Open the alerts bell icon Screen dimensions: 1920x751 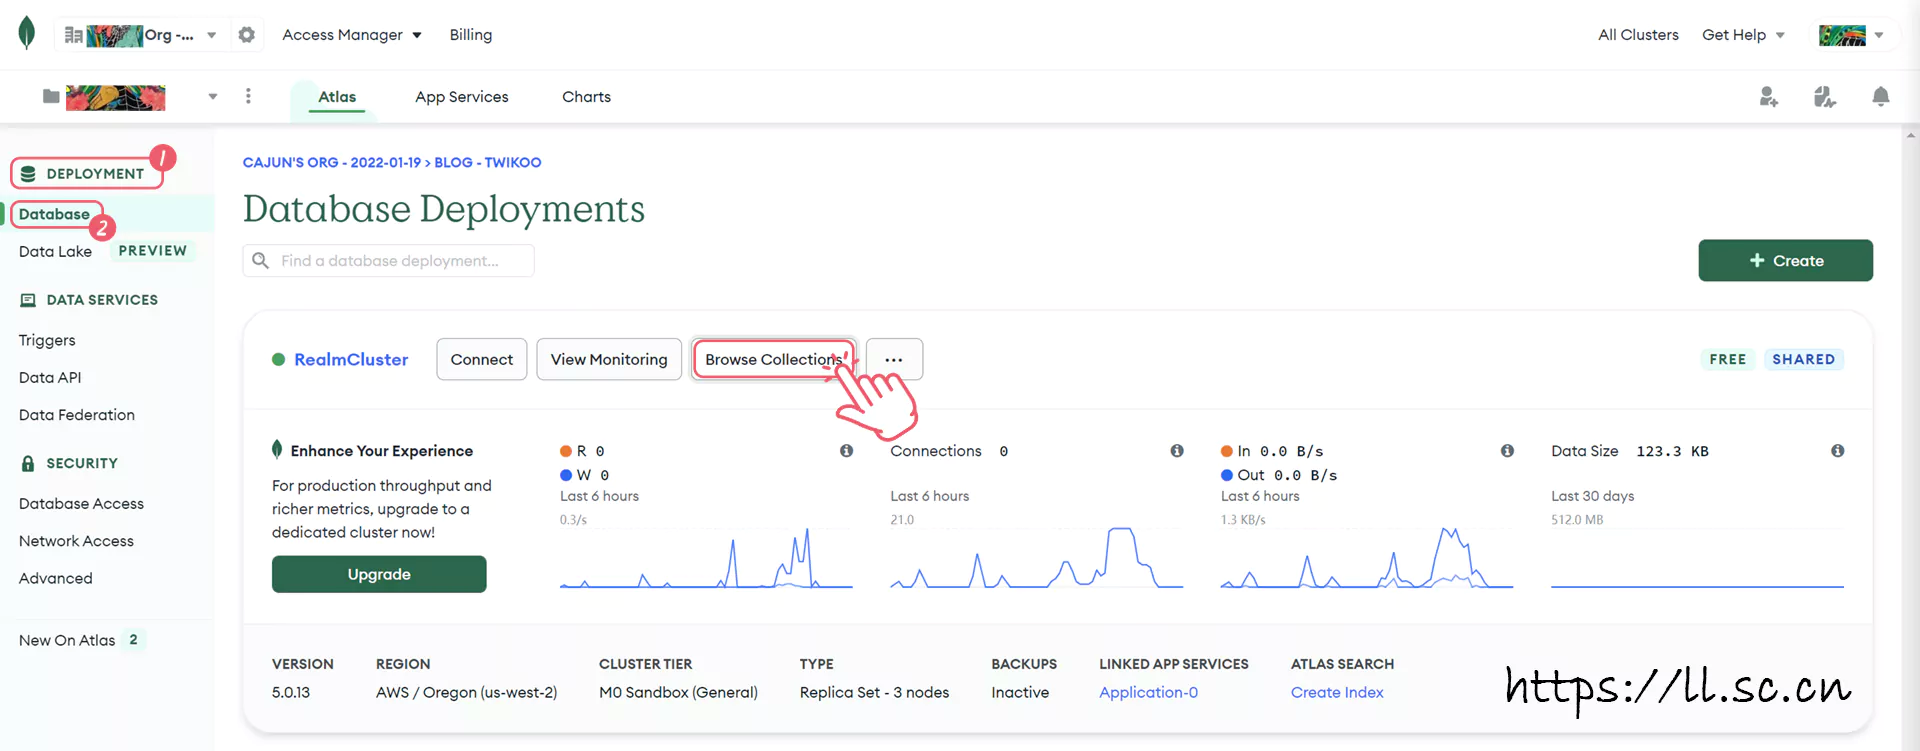point(1880,96)
